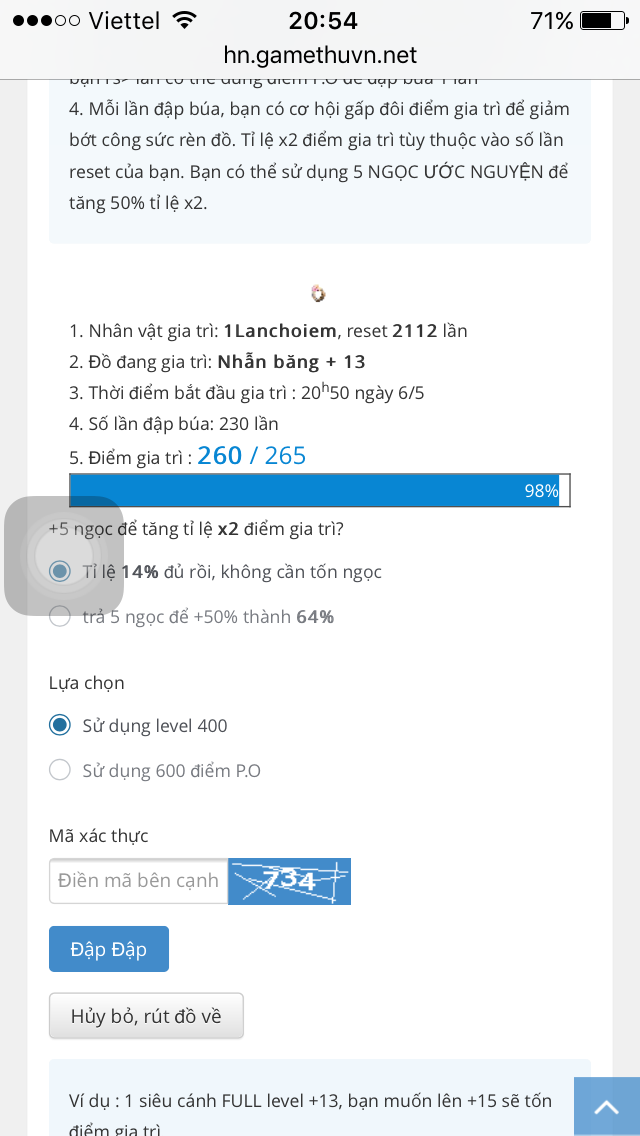The height and width of the screenshot is (1136, 640).
Task: Focus the 'Điền mã bên cạnh' input field
Action: [x=138, y=881]
